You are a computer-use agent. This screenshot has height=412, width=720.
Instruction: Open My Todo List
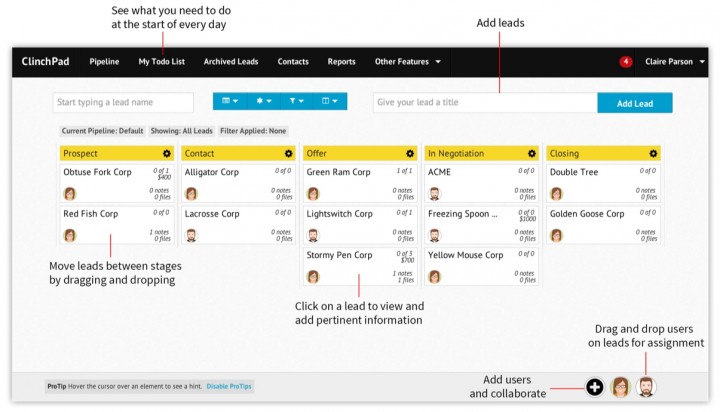[162, 62]
